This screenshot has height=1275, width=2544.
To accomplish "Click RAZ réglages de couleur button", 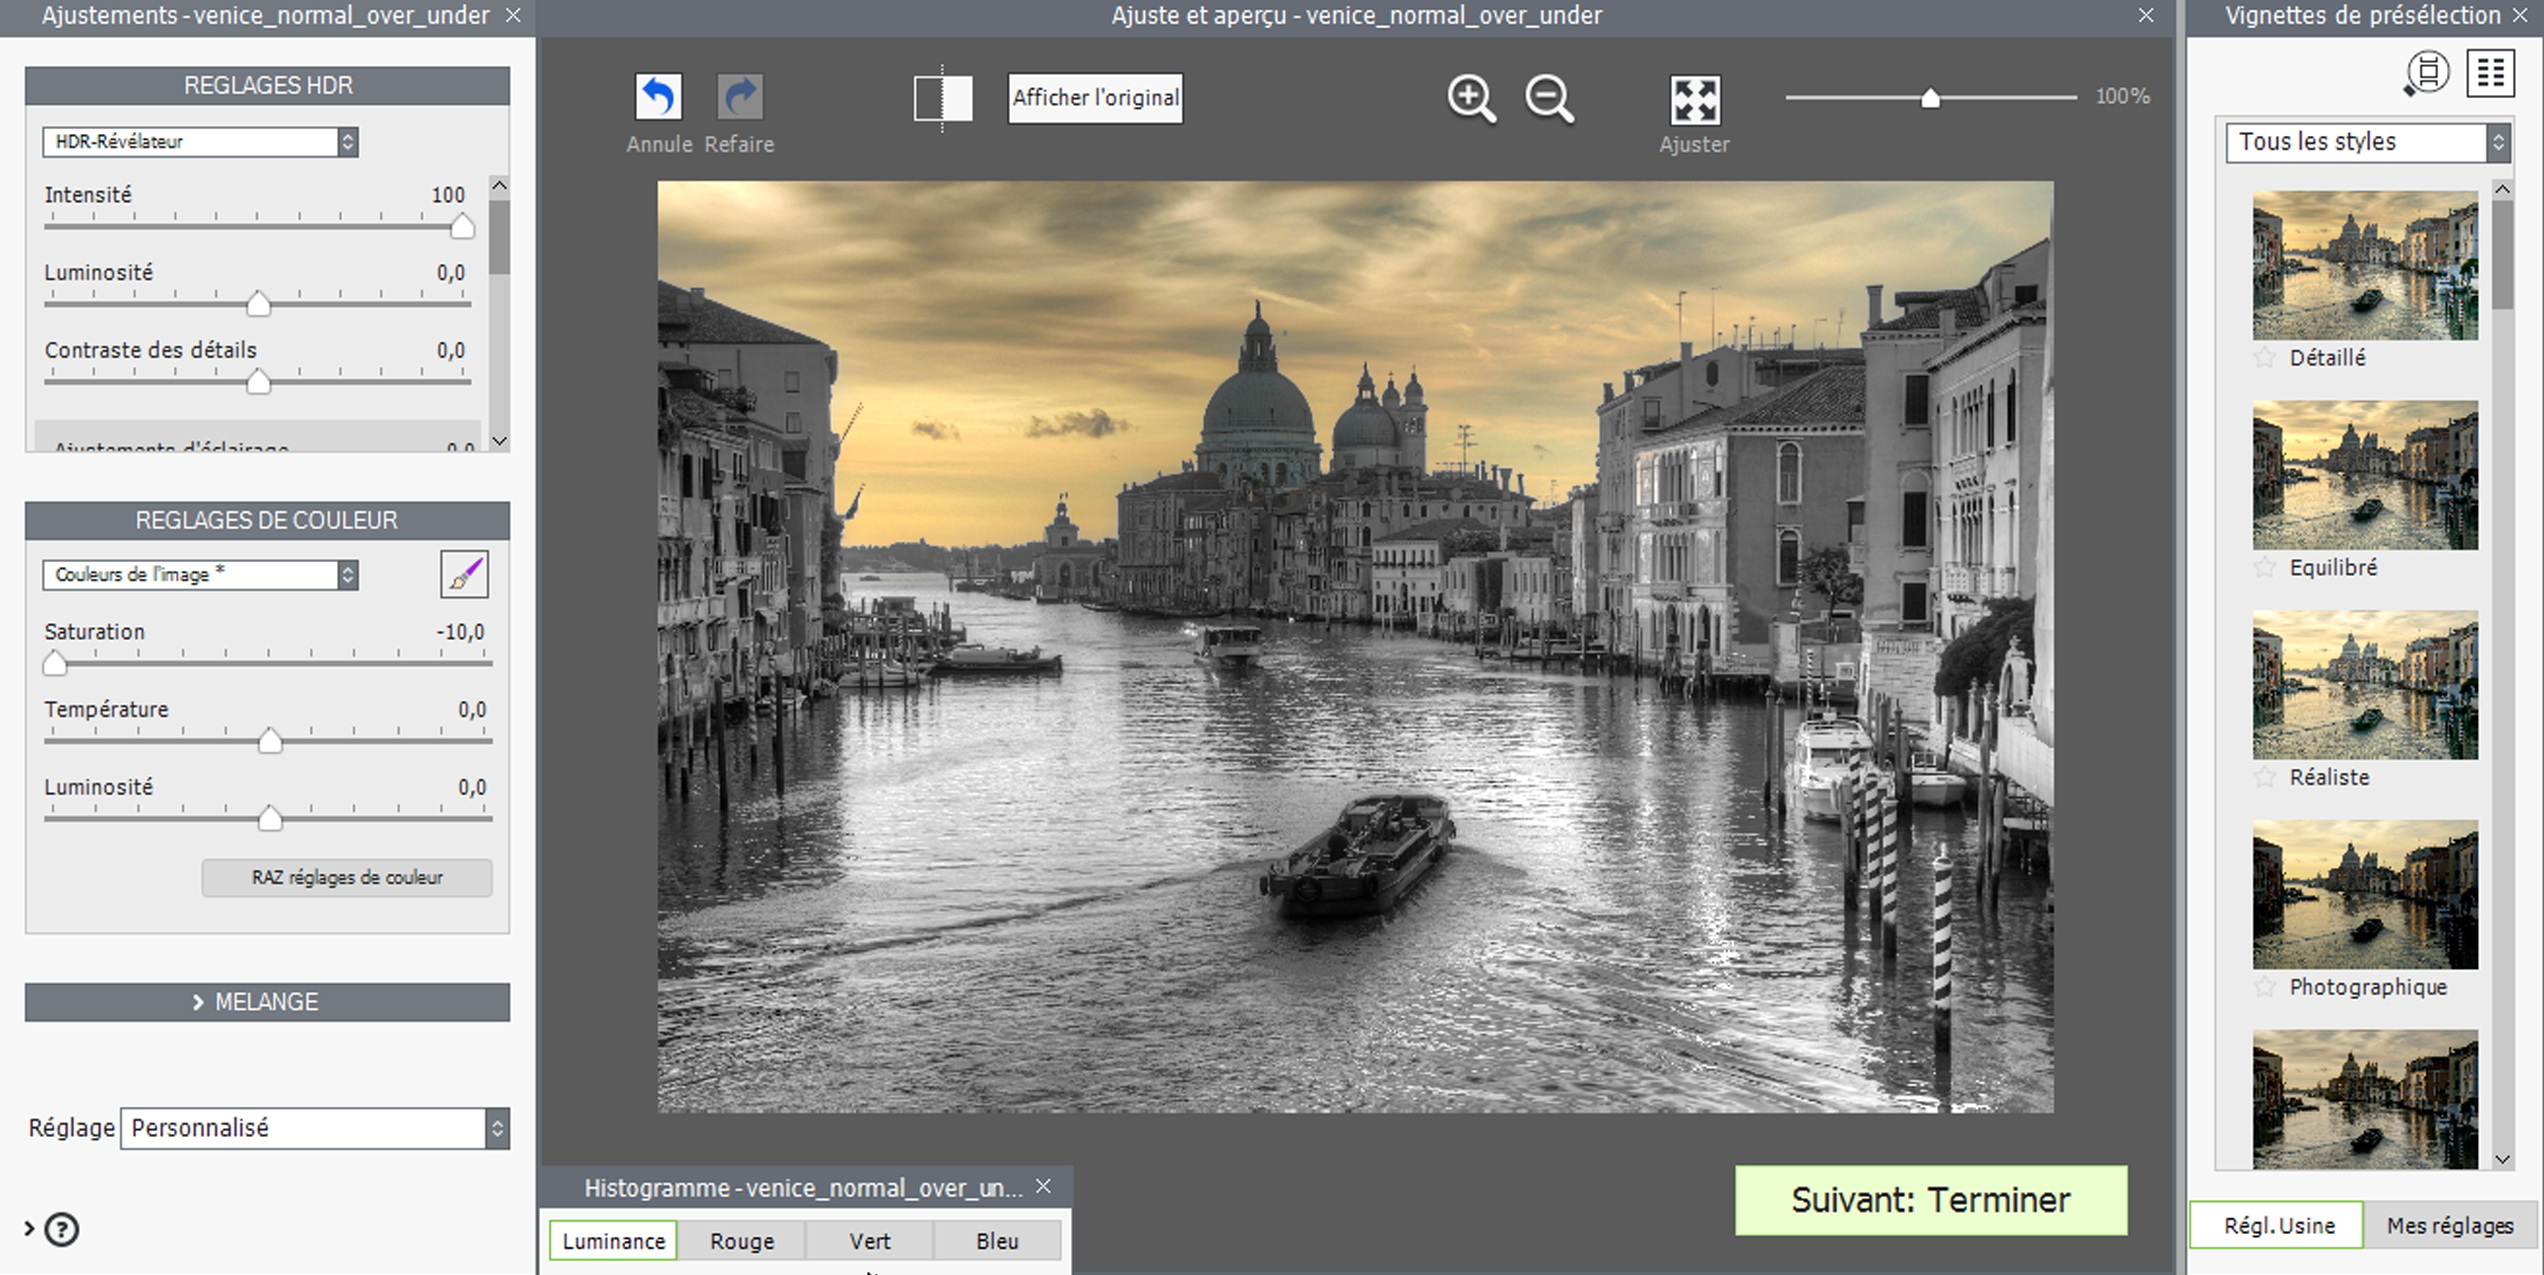I will pyautogui.click(x=346, y=877).
